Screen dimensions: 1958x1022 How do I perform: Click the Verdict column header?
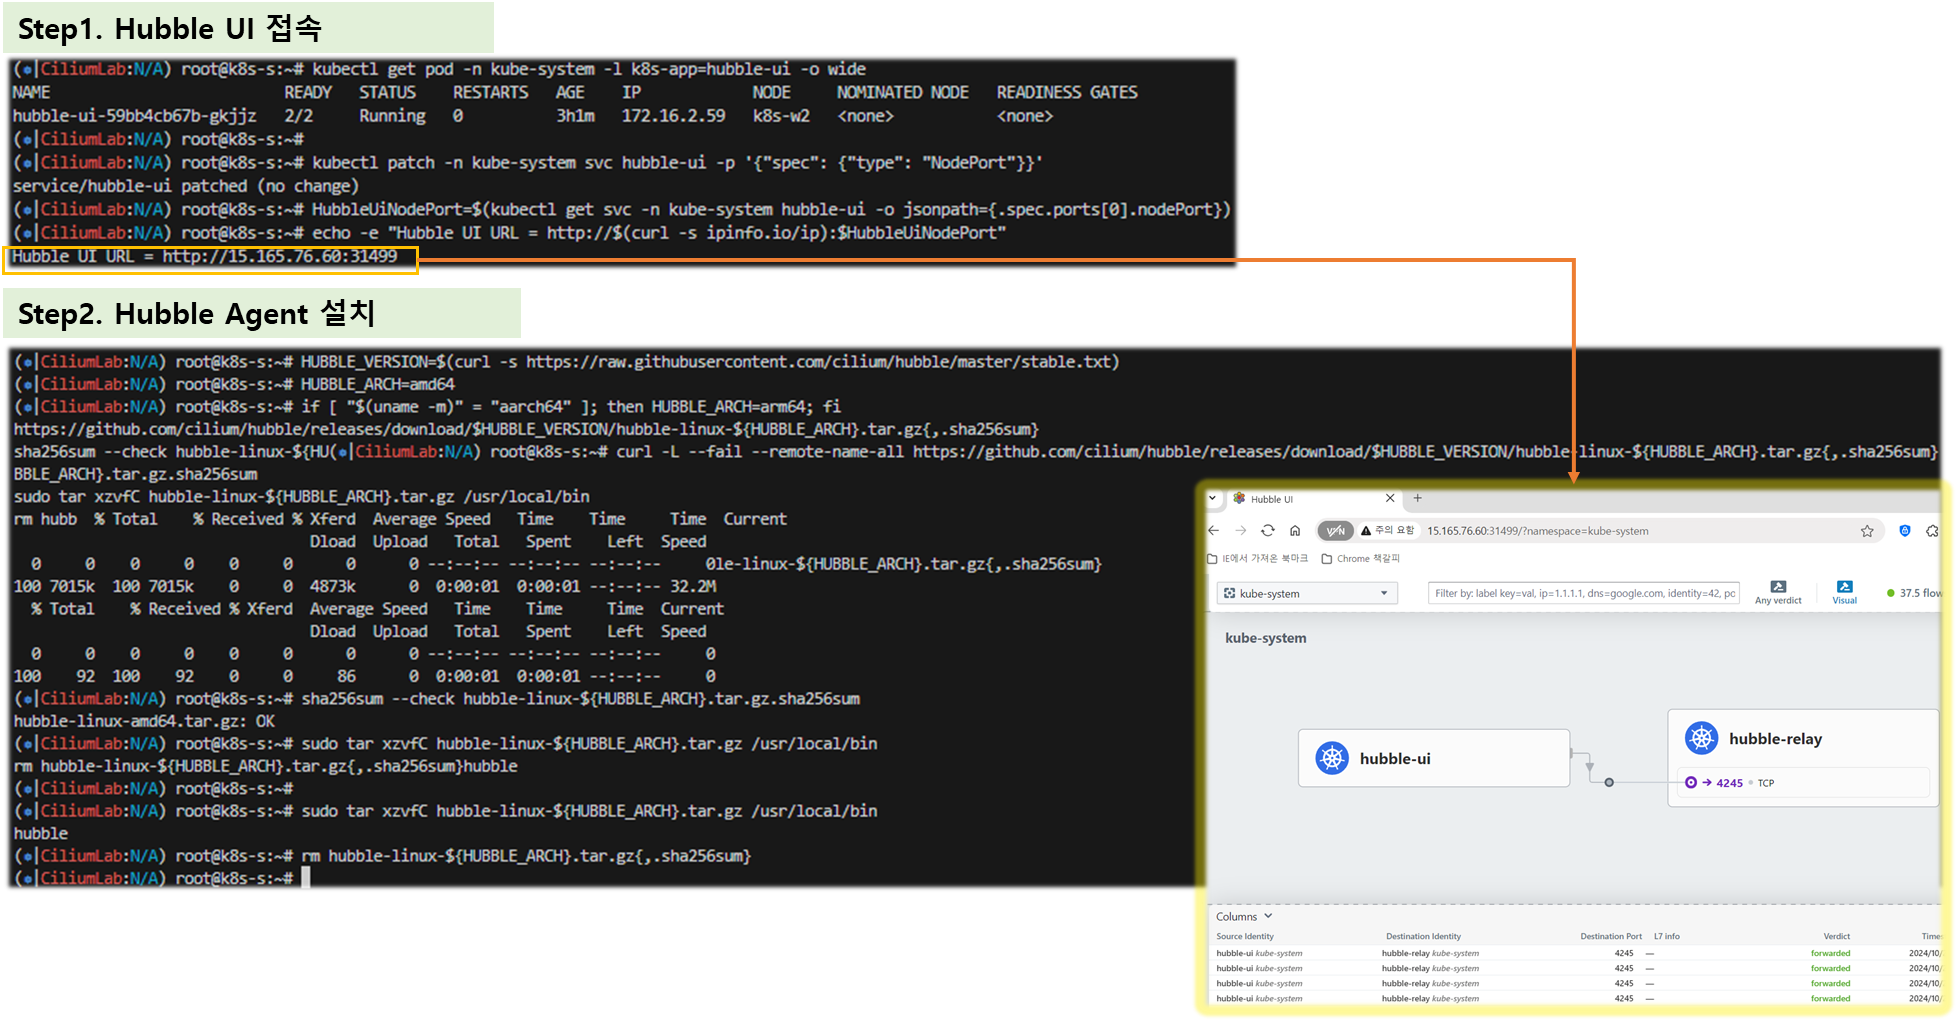click(x=1836, y=937)
